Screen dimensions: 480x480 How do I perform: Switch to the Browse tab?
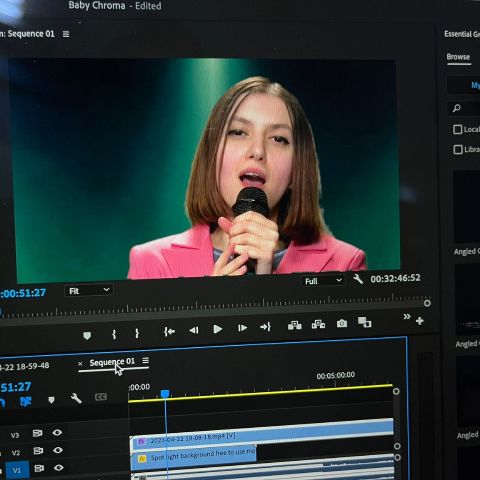[x=458, y=57]
